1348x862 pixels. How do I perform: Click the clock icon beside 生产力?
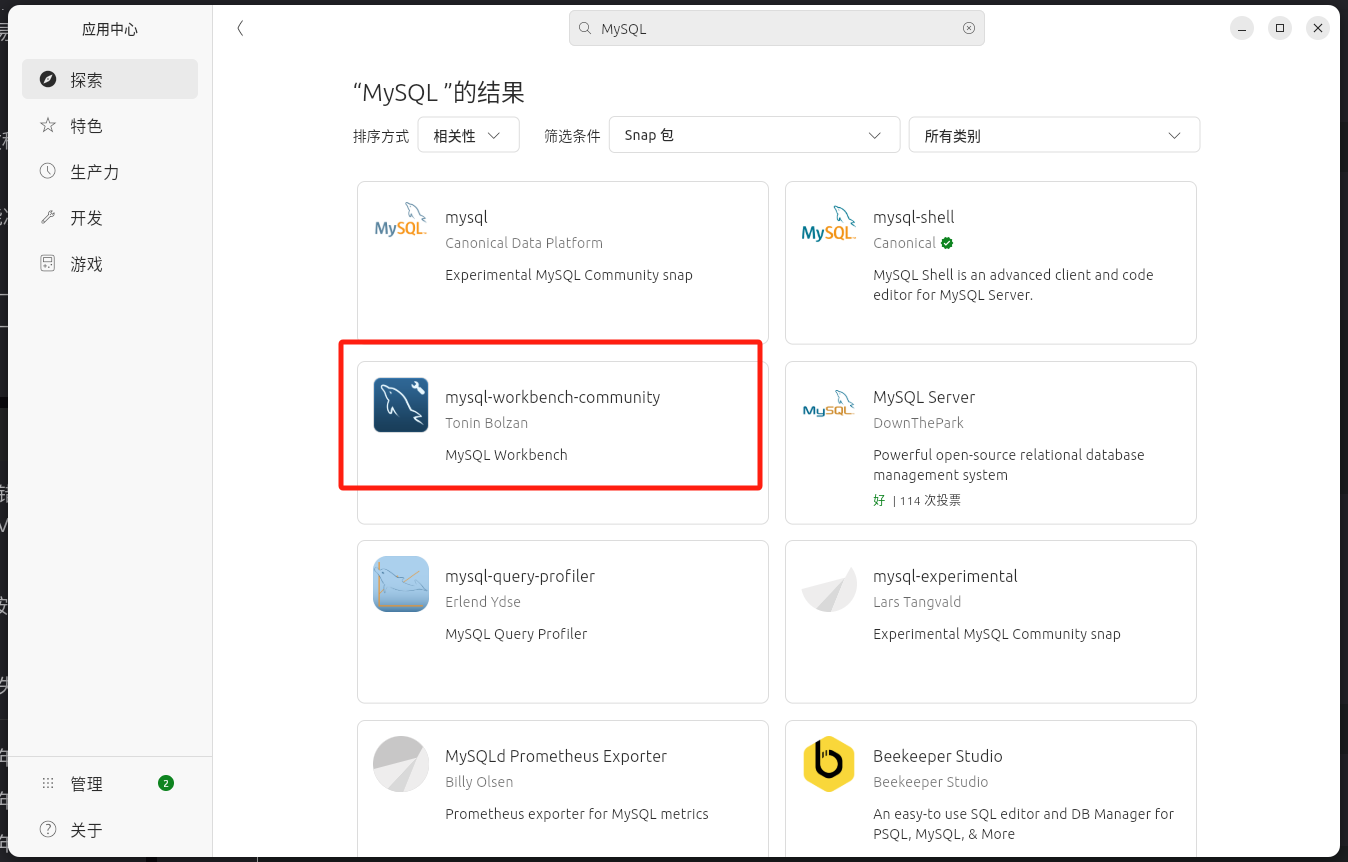tap(48, 171)
